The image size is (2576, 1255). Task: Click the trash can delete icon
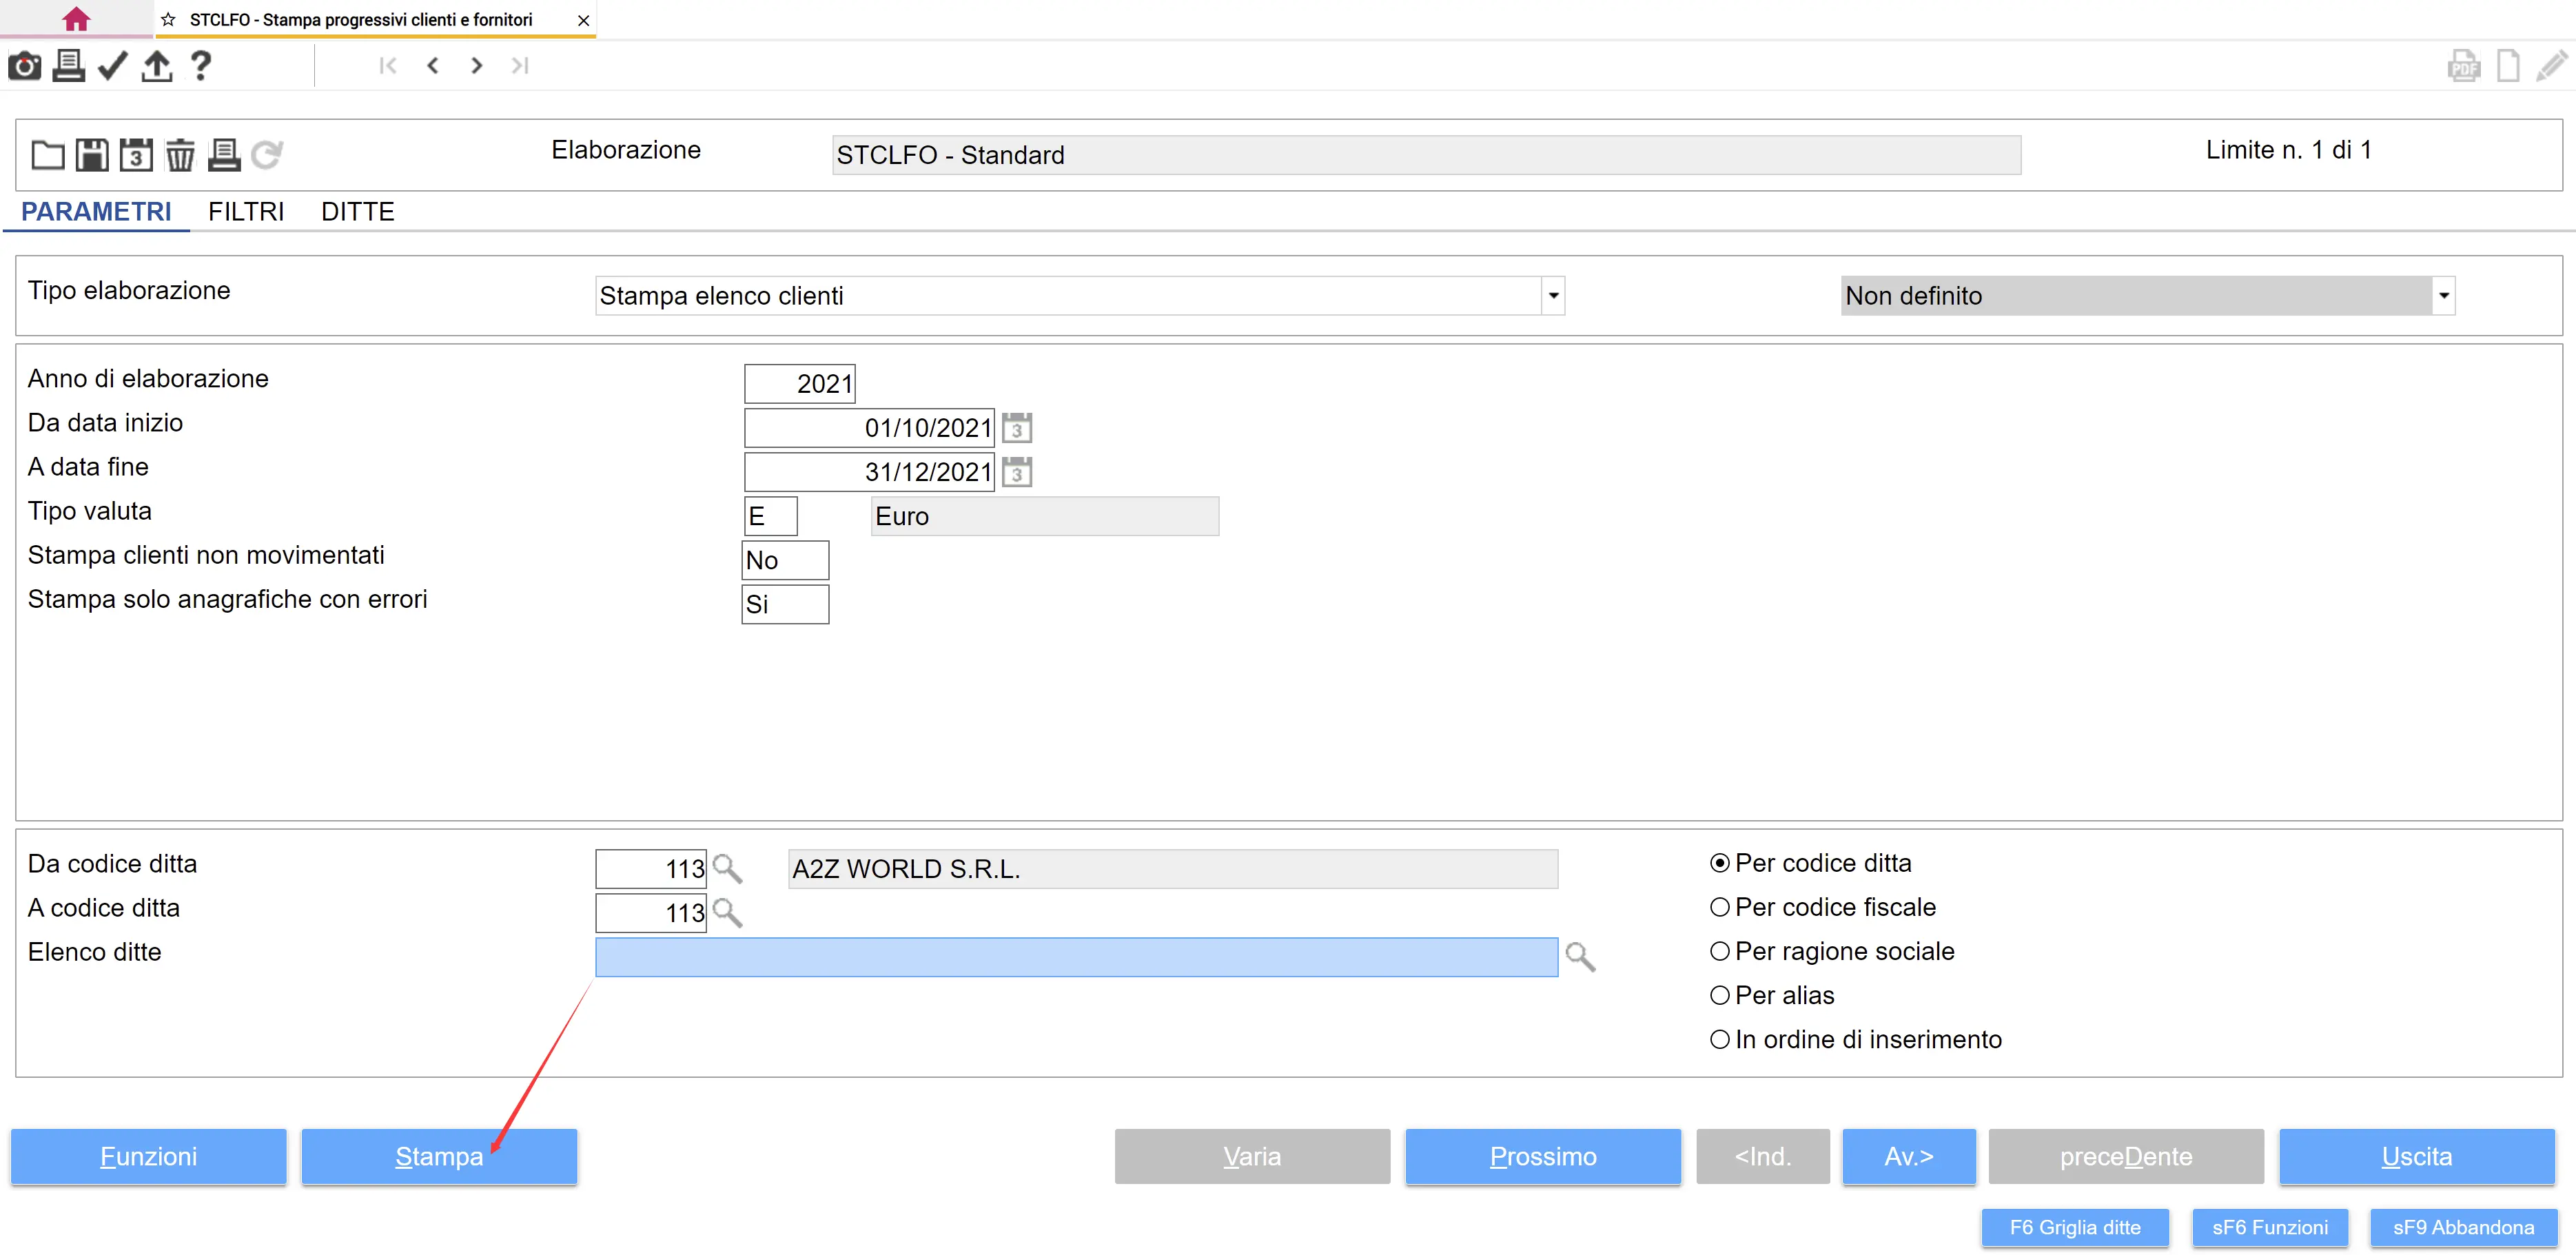pos(180,155)
